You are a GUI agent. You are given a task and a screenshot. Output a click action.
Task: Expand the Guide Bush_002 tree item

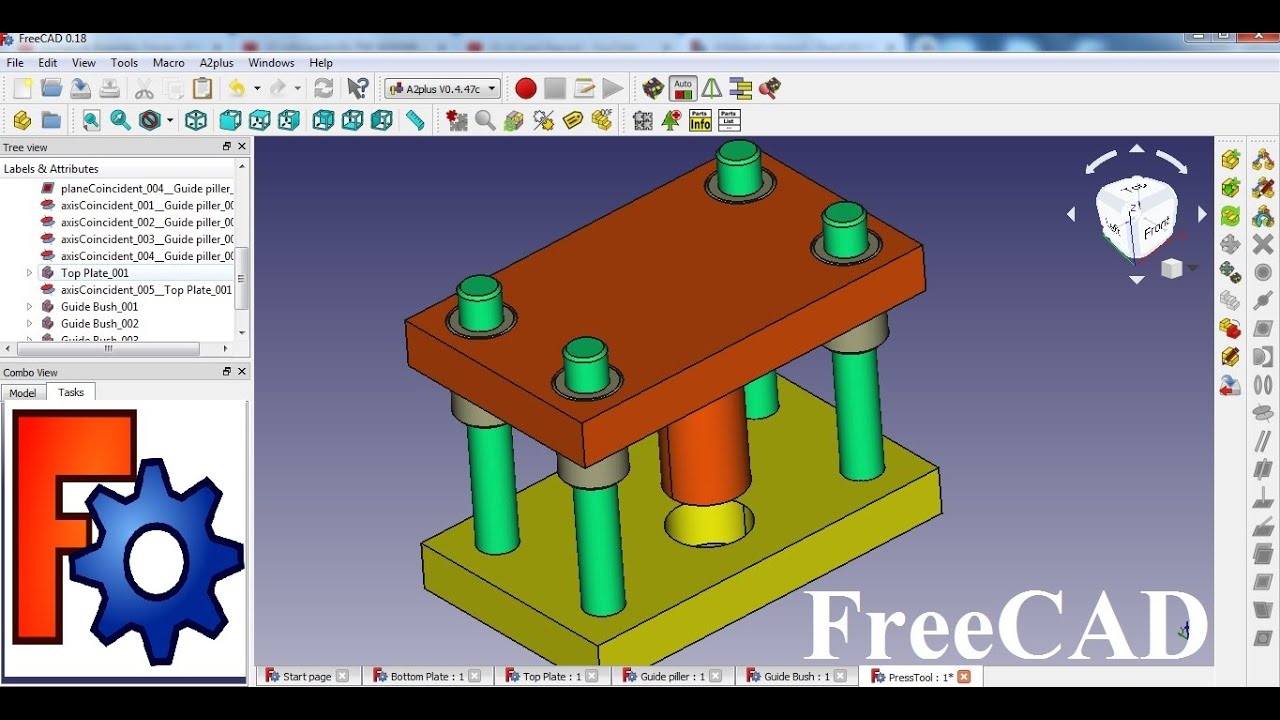click(29, 324)
